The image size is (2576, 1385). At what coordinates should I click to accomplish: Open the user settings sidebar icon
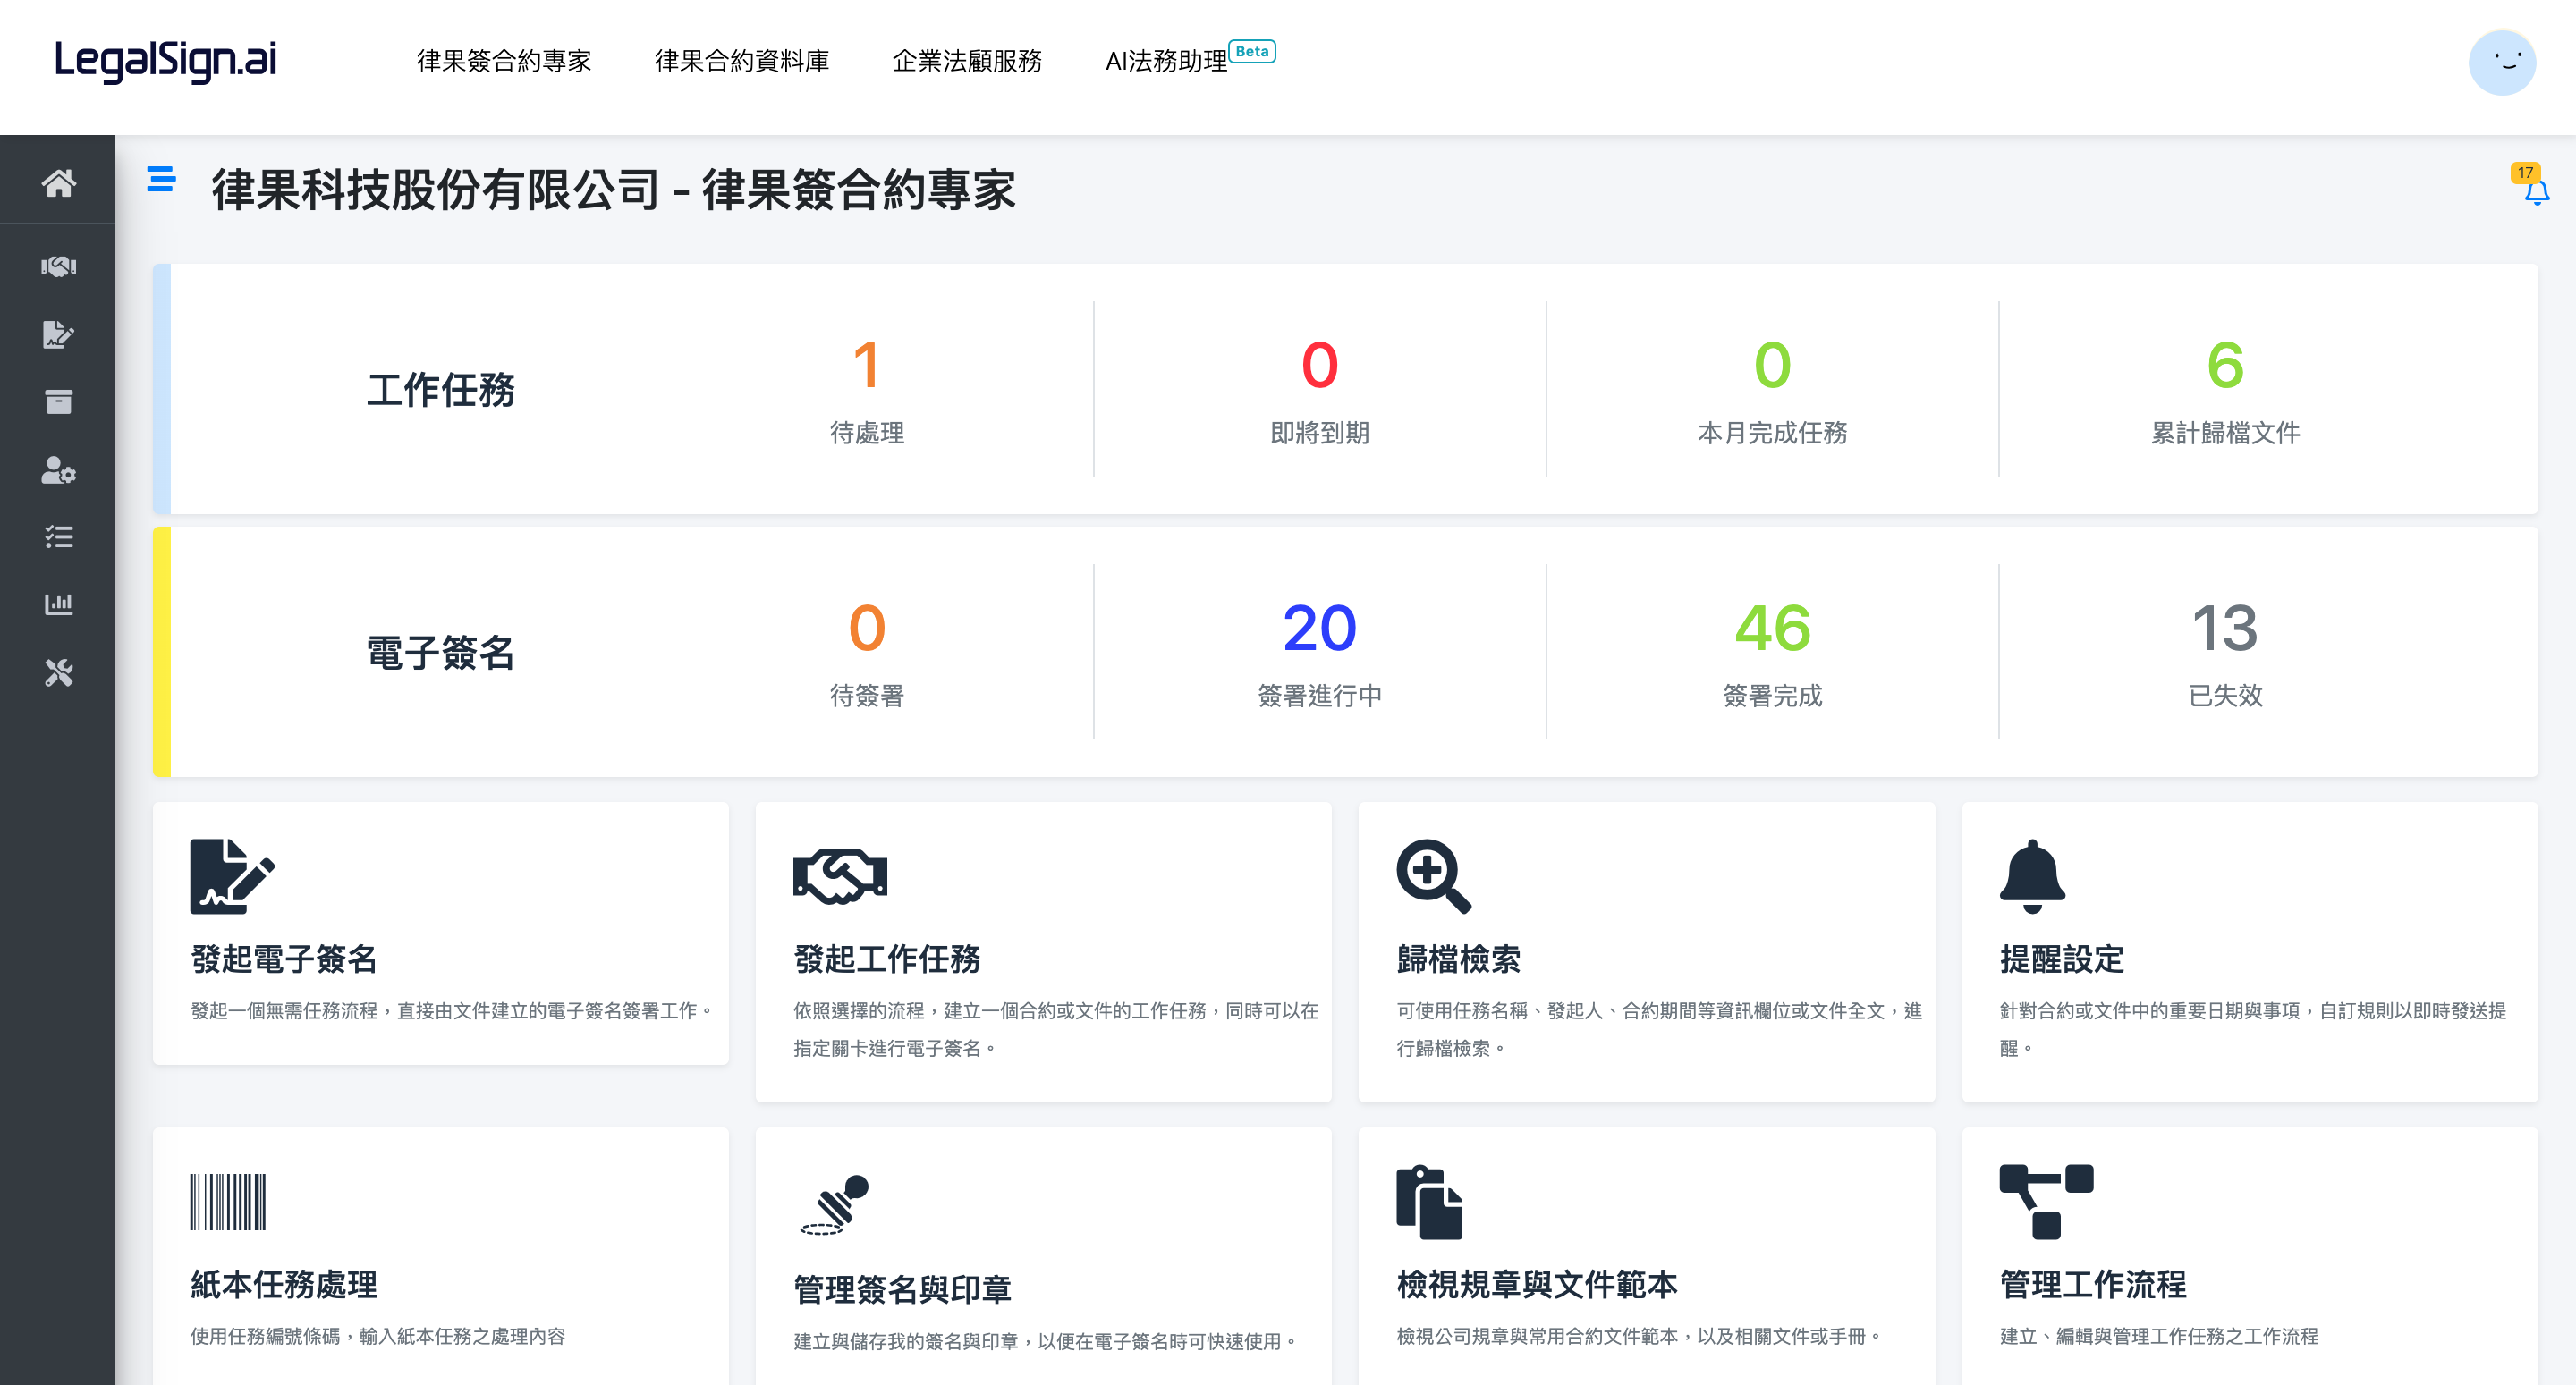58,470
